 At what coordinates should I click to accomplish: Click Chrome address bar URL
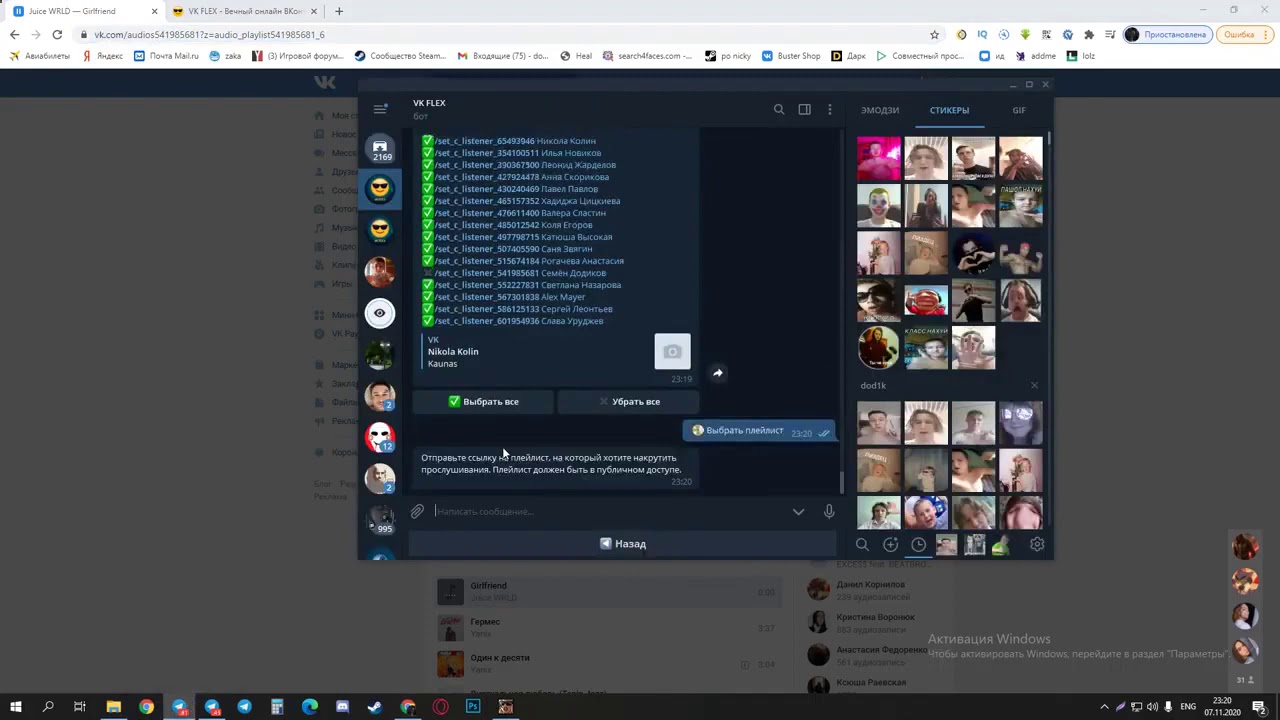pos(210,34)
